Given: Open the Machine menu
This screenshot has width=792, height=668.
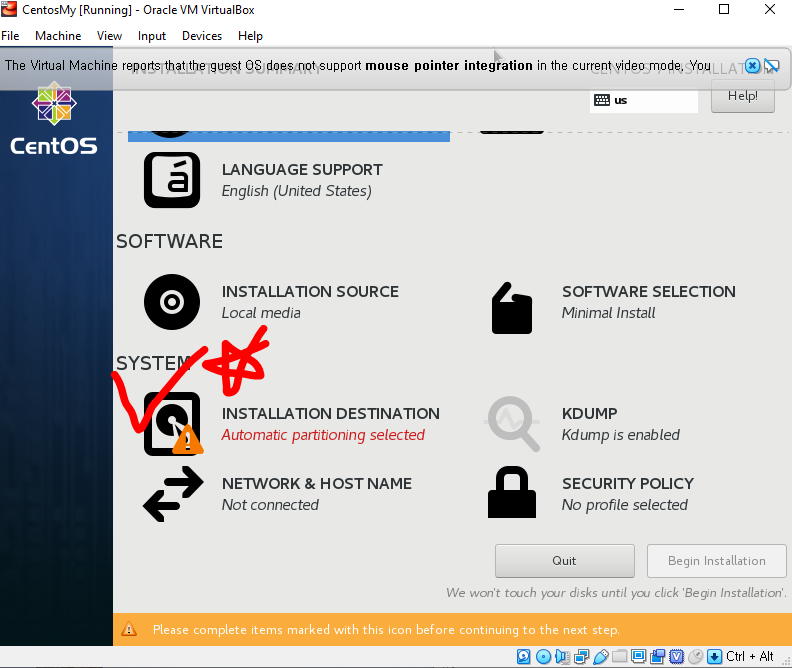Looking at the screenshot, I should (58, 36).
